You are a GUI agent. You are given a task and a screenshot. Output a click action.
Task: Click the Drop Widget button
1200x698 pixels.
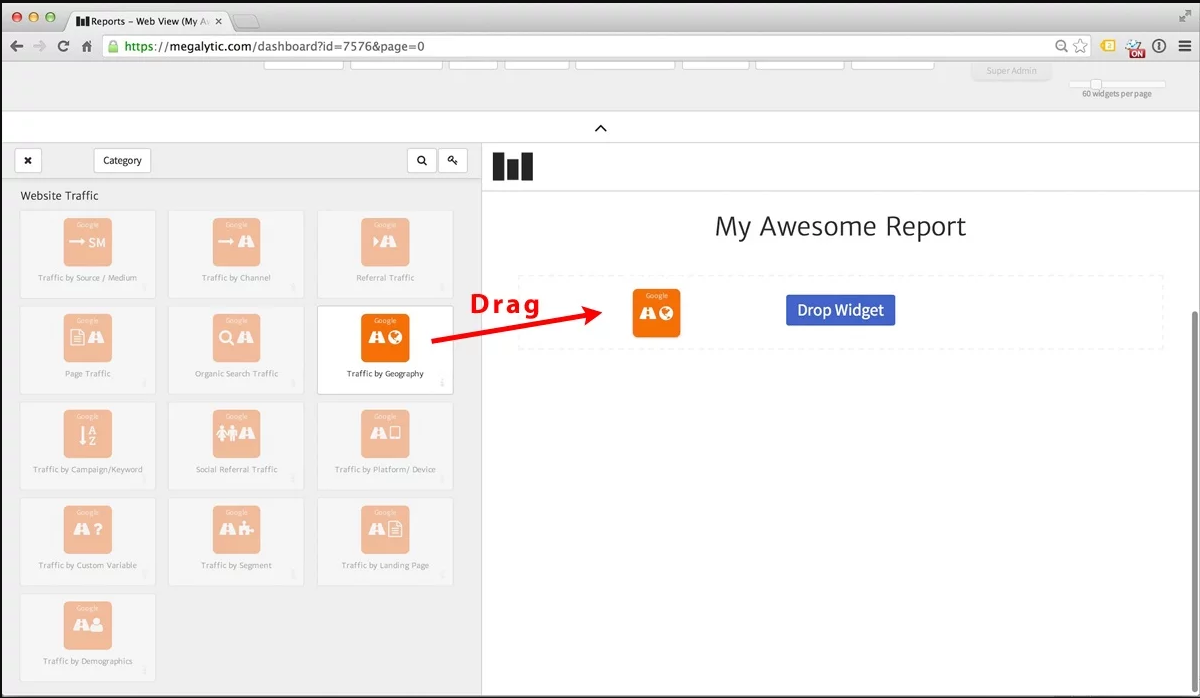point(840,310)
